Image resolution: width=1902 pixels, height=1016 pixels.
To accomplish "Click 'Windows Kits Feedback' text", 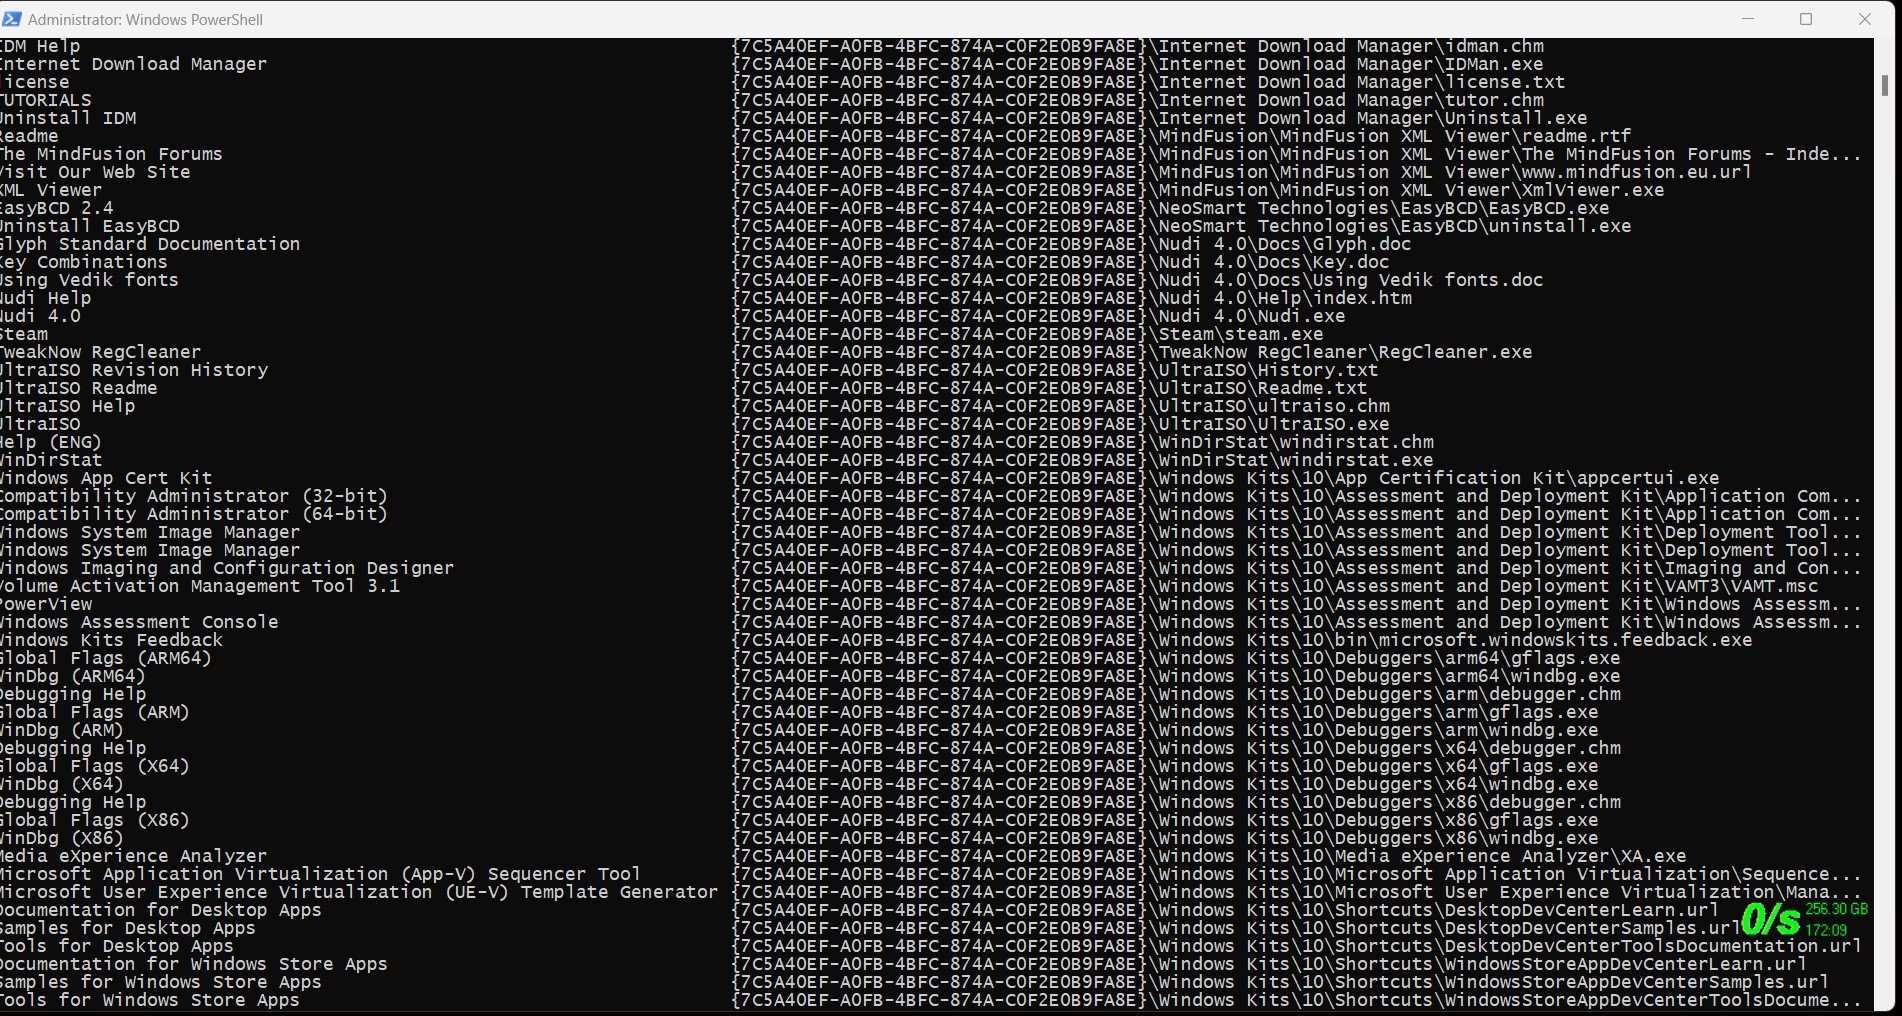I will point(111,640).
